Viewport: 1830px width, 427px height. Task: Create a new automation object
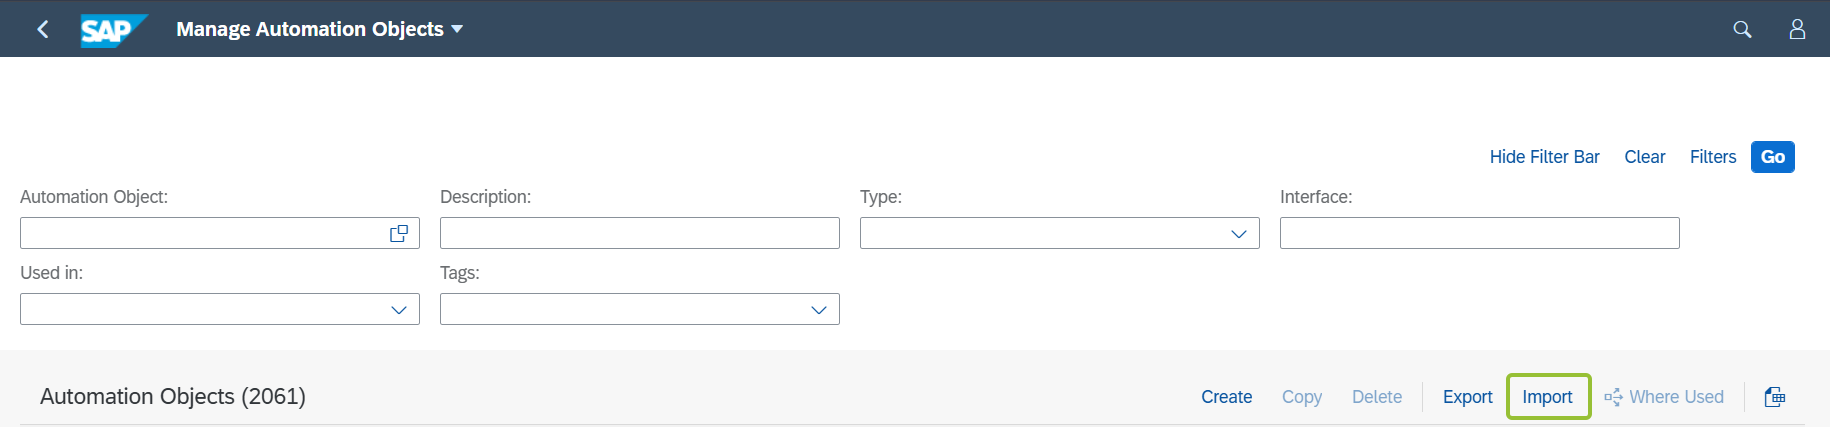tap(1227, 397)
